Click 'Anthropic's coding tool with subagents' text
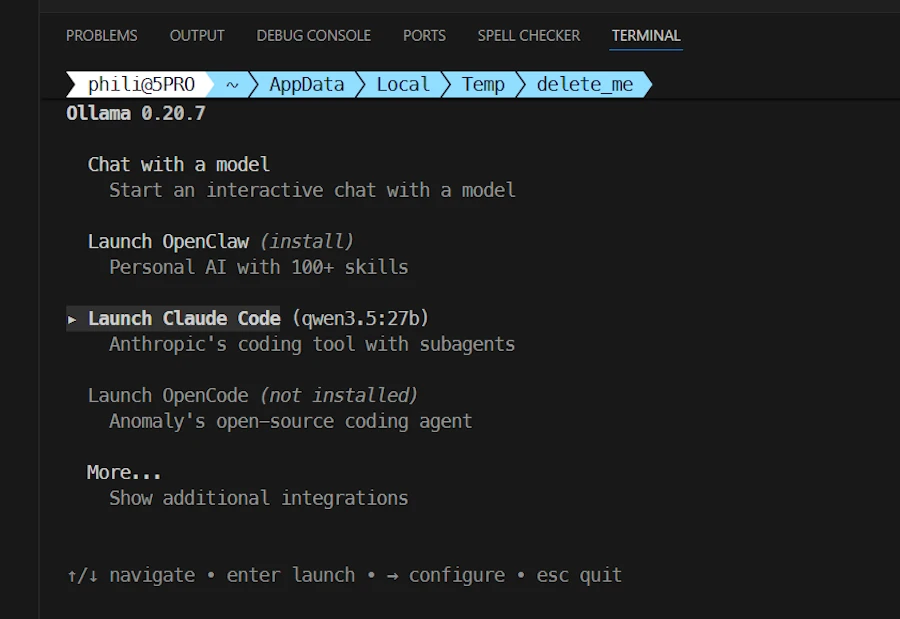This screenshot has height=619, width=900. click(312, 345)
